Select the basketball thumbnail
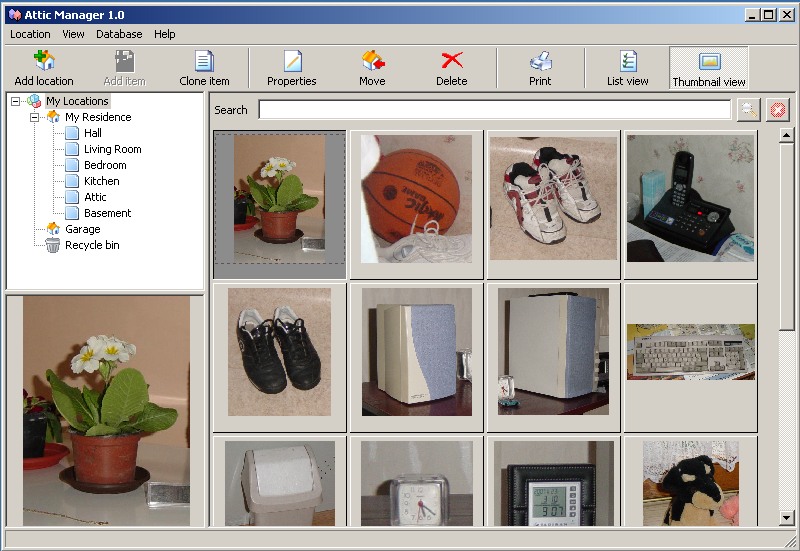Image resolution: width=800 pixels, height=551 pixels. (x=416, y=198)
